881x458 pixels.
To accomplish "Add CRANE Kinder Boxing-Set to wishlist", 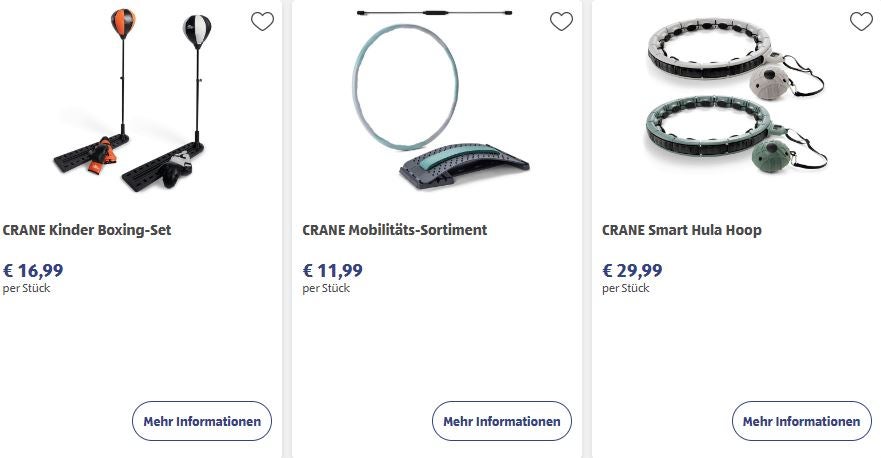I will pos(262,21).
